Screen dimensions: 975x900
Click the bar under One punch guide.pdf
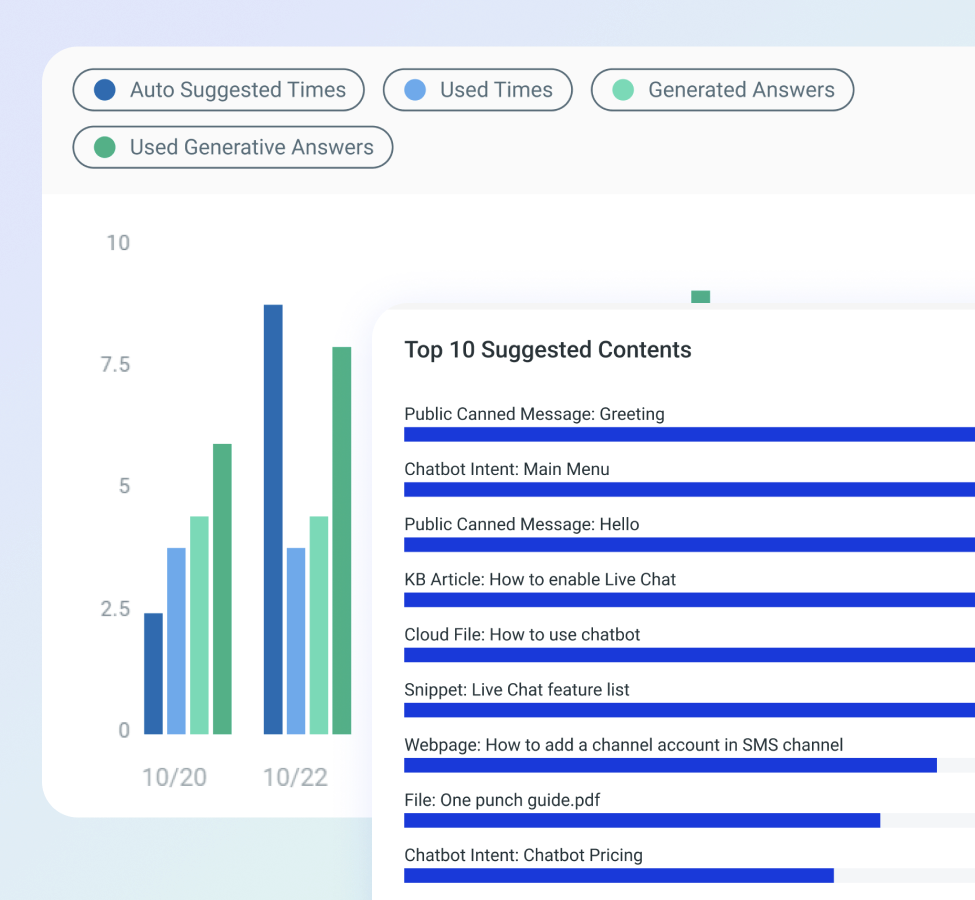click(642, 820)
